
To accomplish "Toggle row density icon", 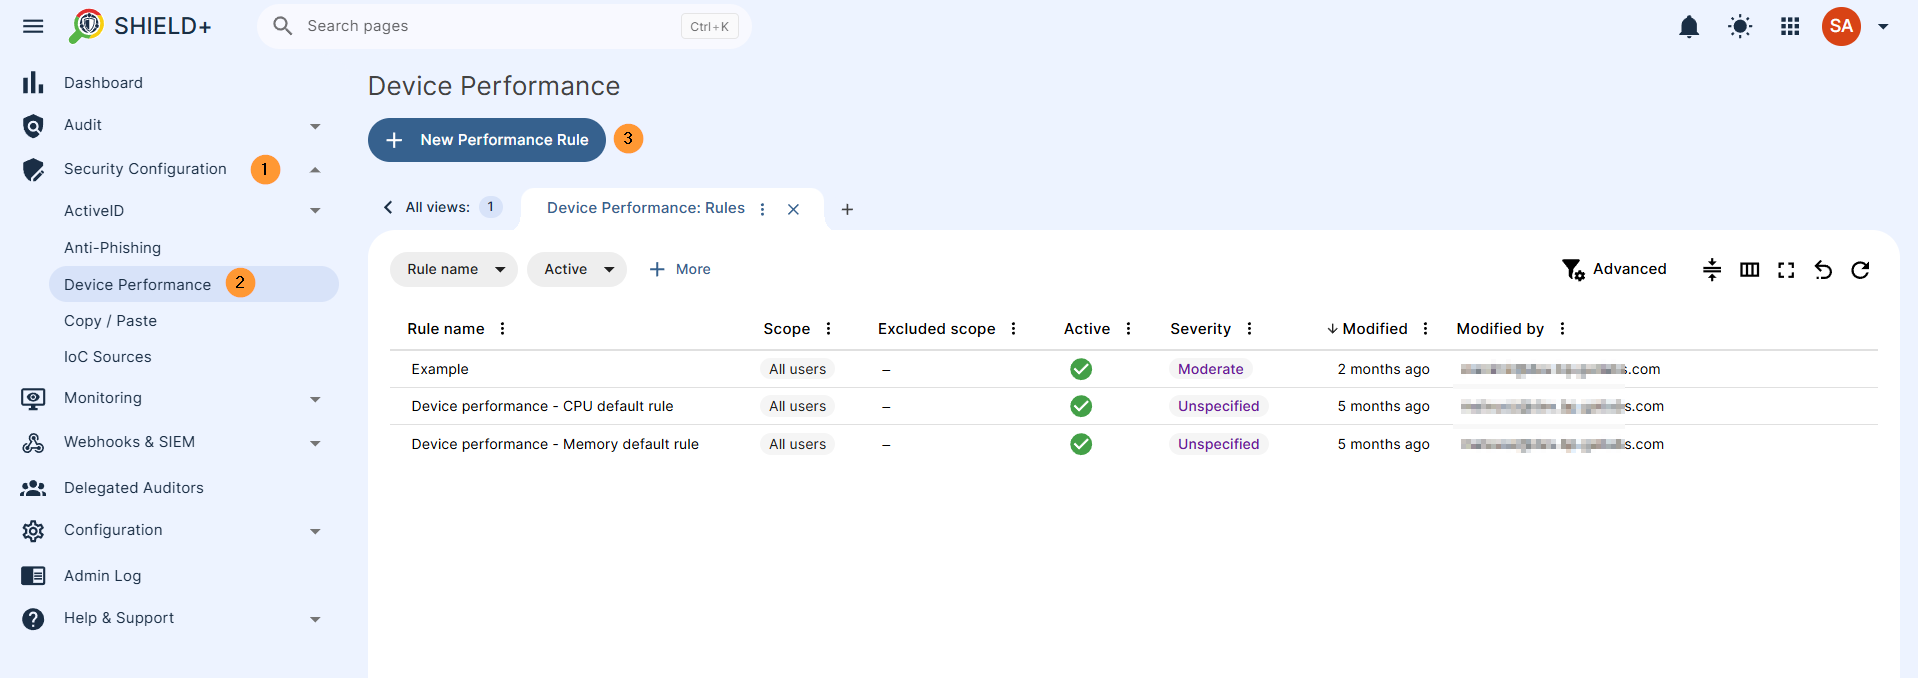I will point(1712,269).
